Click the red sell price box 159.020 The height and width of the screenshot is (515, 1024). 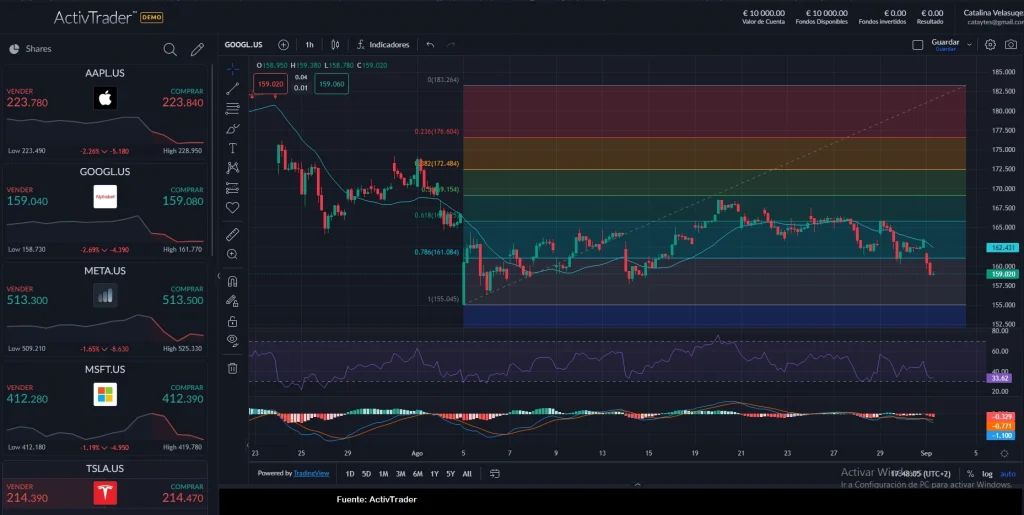click(270, 84)
